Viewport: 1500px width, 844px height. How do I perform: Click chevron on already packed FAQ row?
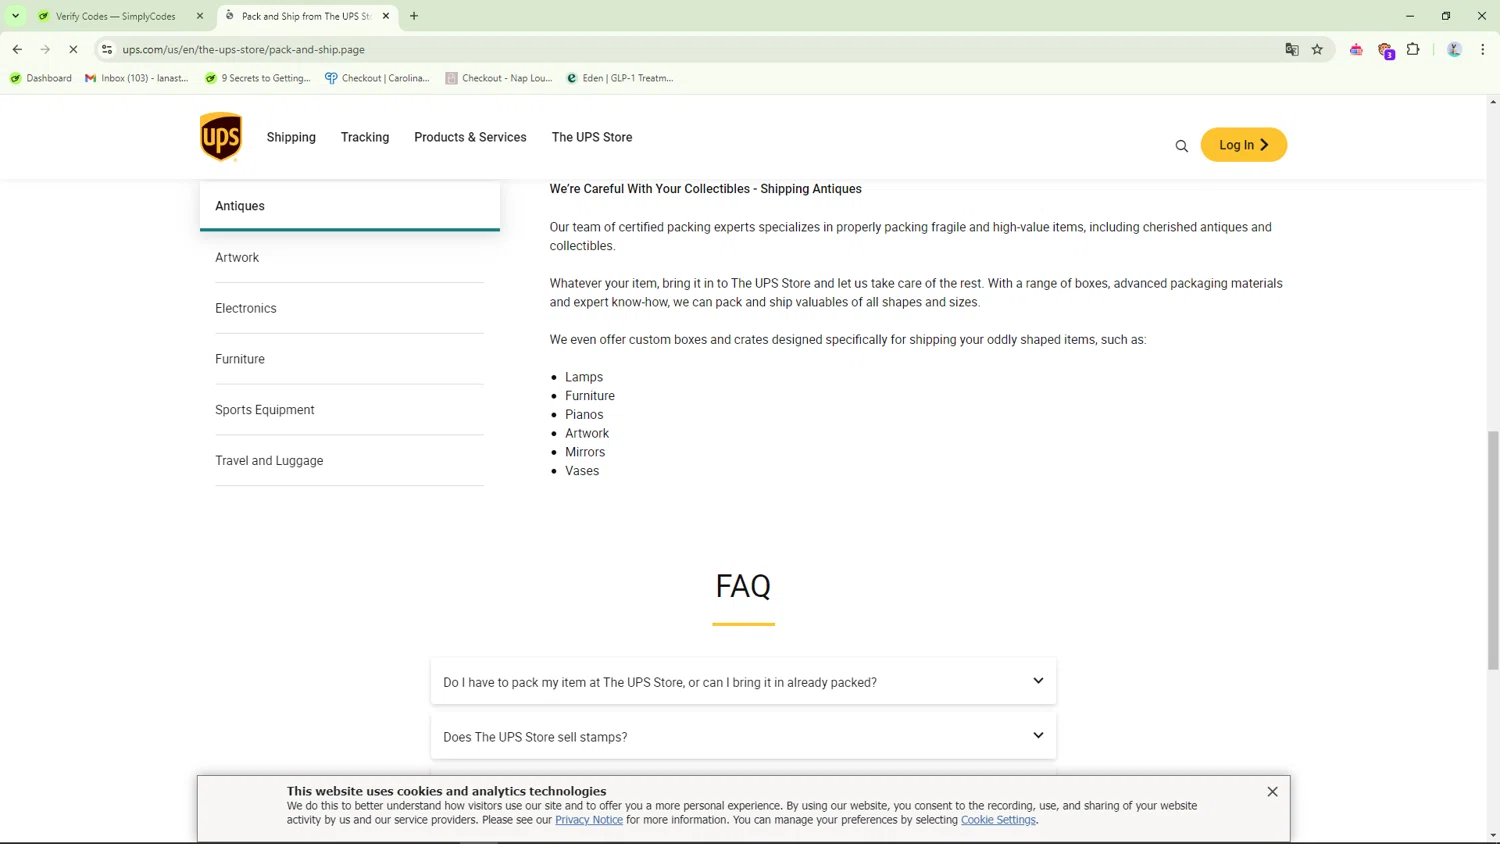[1038, 681]
